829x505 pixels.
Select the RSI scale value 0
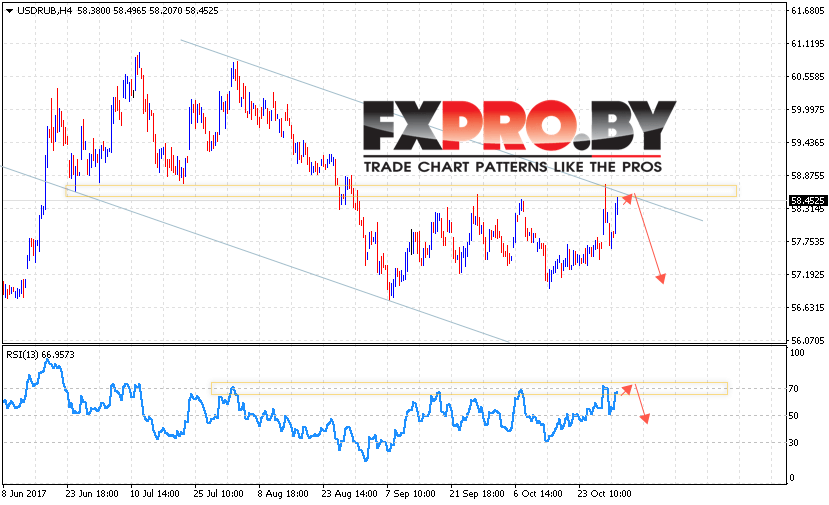791,478
